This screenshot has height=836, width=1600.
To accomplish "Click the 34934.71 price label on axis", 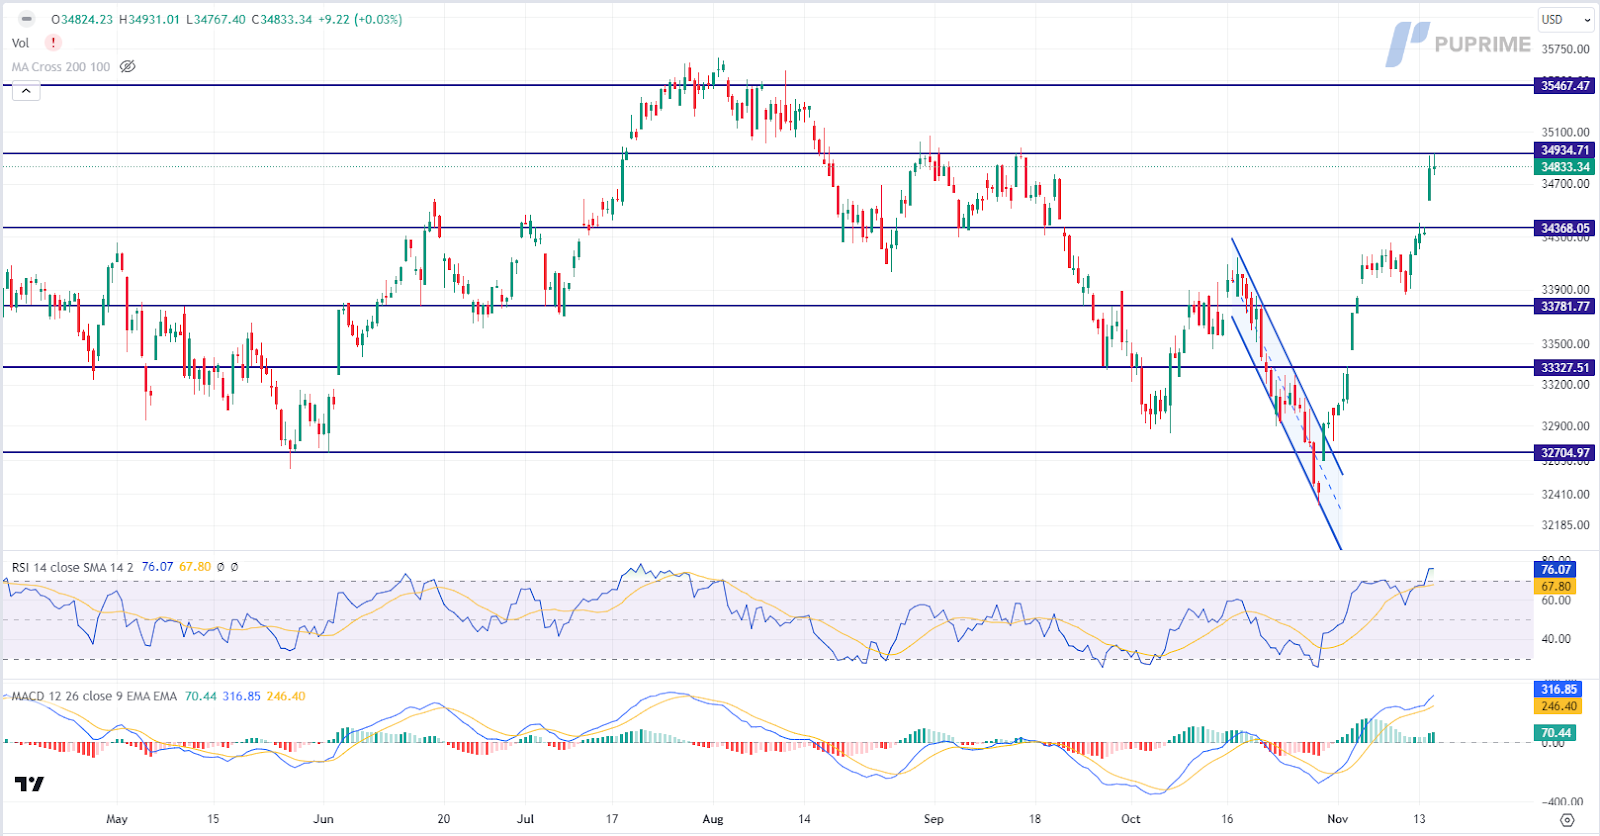I will tap(1564, 150).
